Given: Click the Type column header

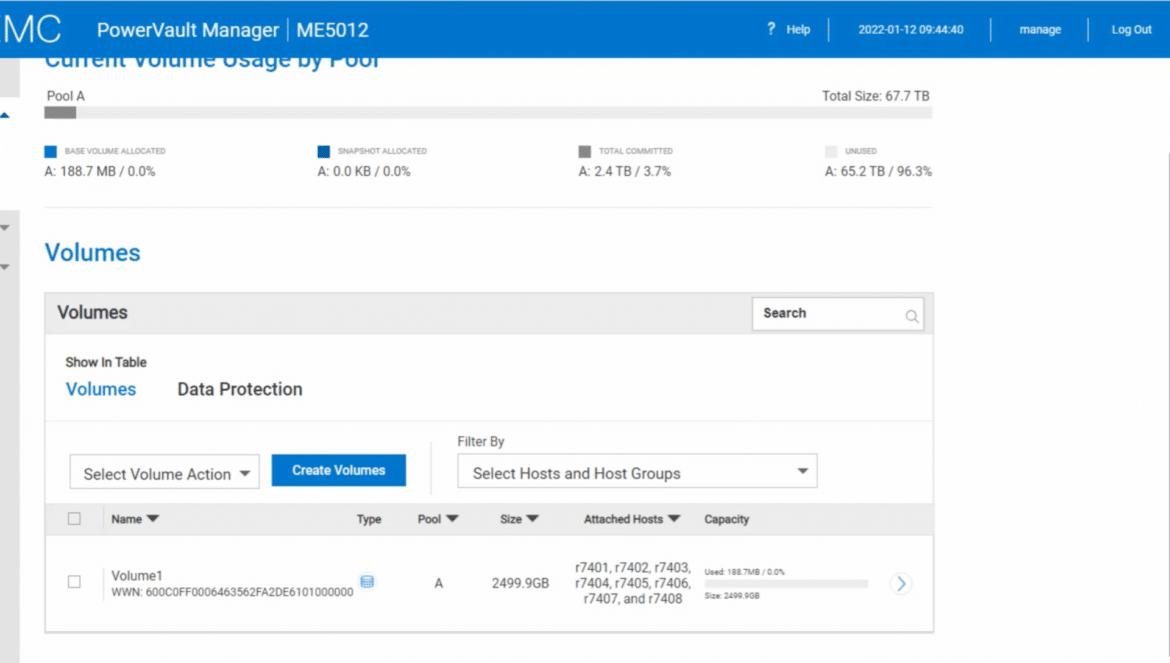Looking at the screenshot, I should coord(369,519).
